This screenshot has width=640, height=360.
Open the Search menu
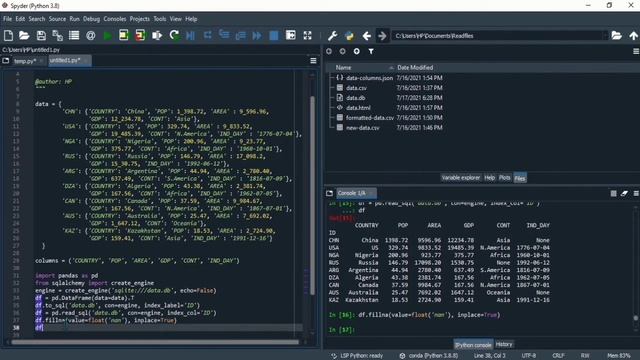point(37,19)
